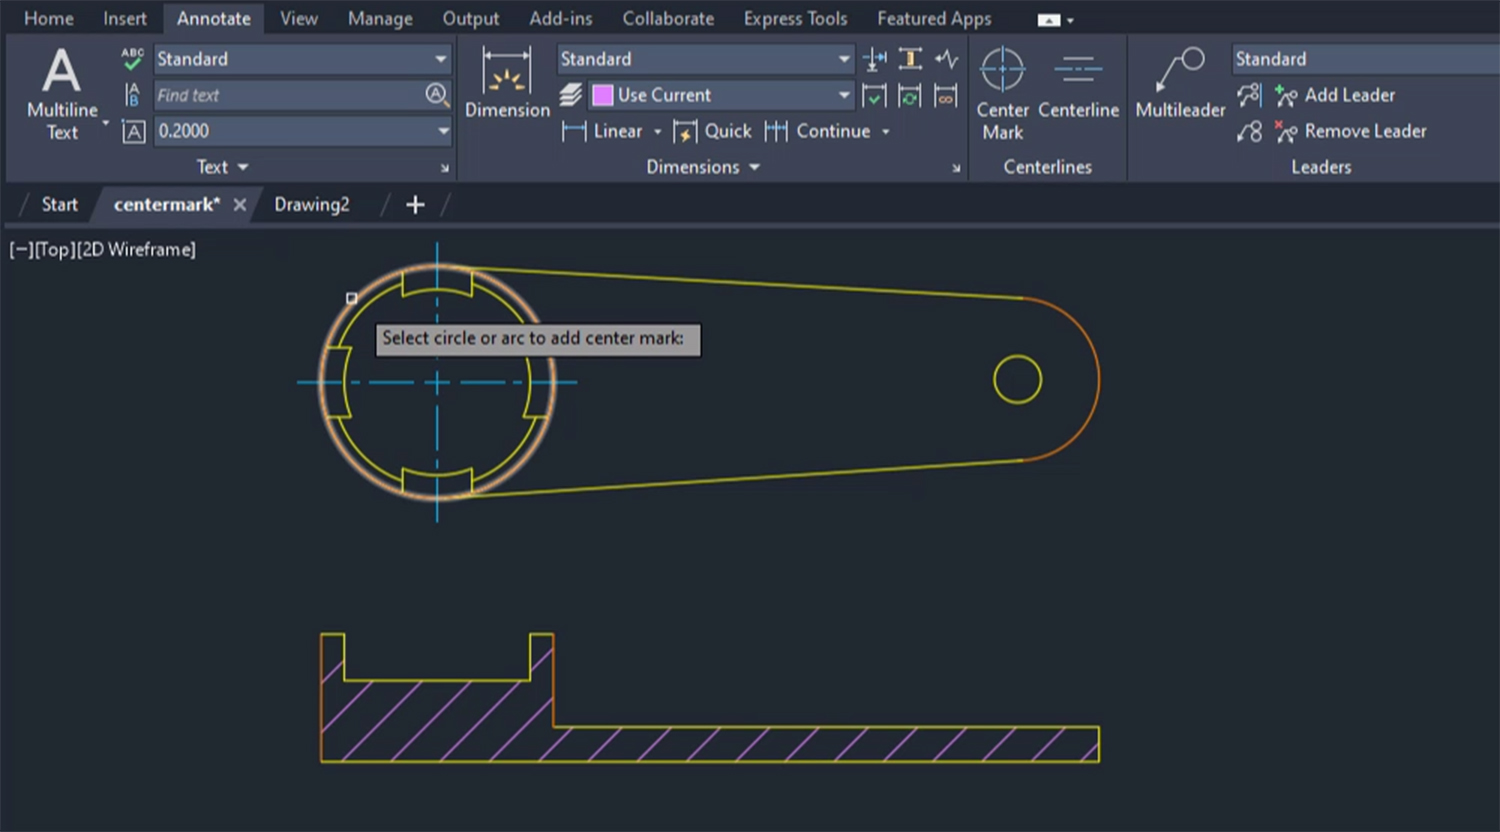
Task: Switch to the Drawing2 tab
Action: [311, 204]
